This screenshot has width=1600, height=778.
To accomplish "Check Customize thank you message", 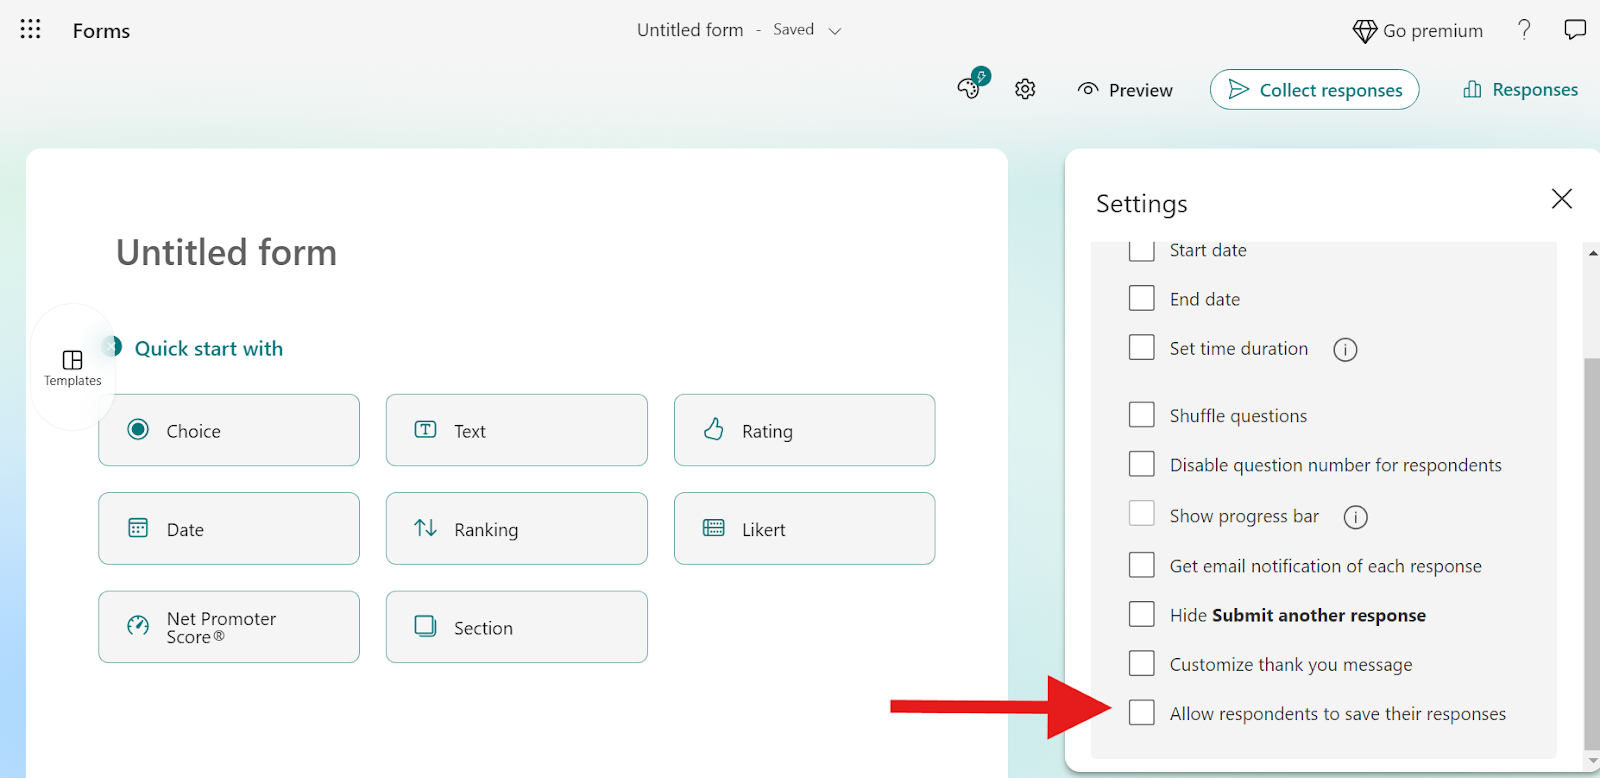I will pyautogui.click(x=1141, y=663).
